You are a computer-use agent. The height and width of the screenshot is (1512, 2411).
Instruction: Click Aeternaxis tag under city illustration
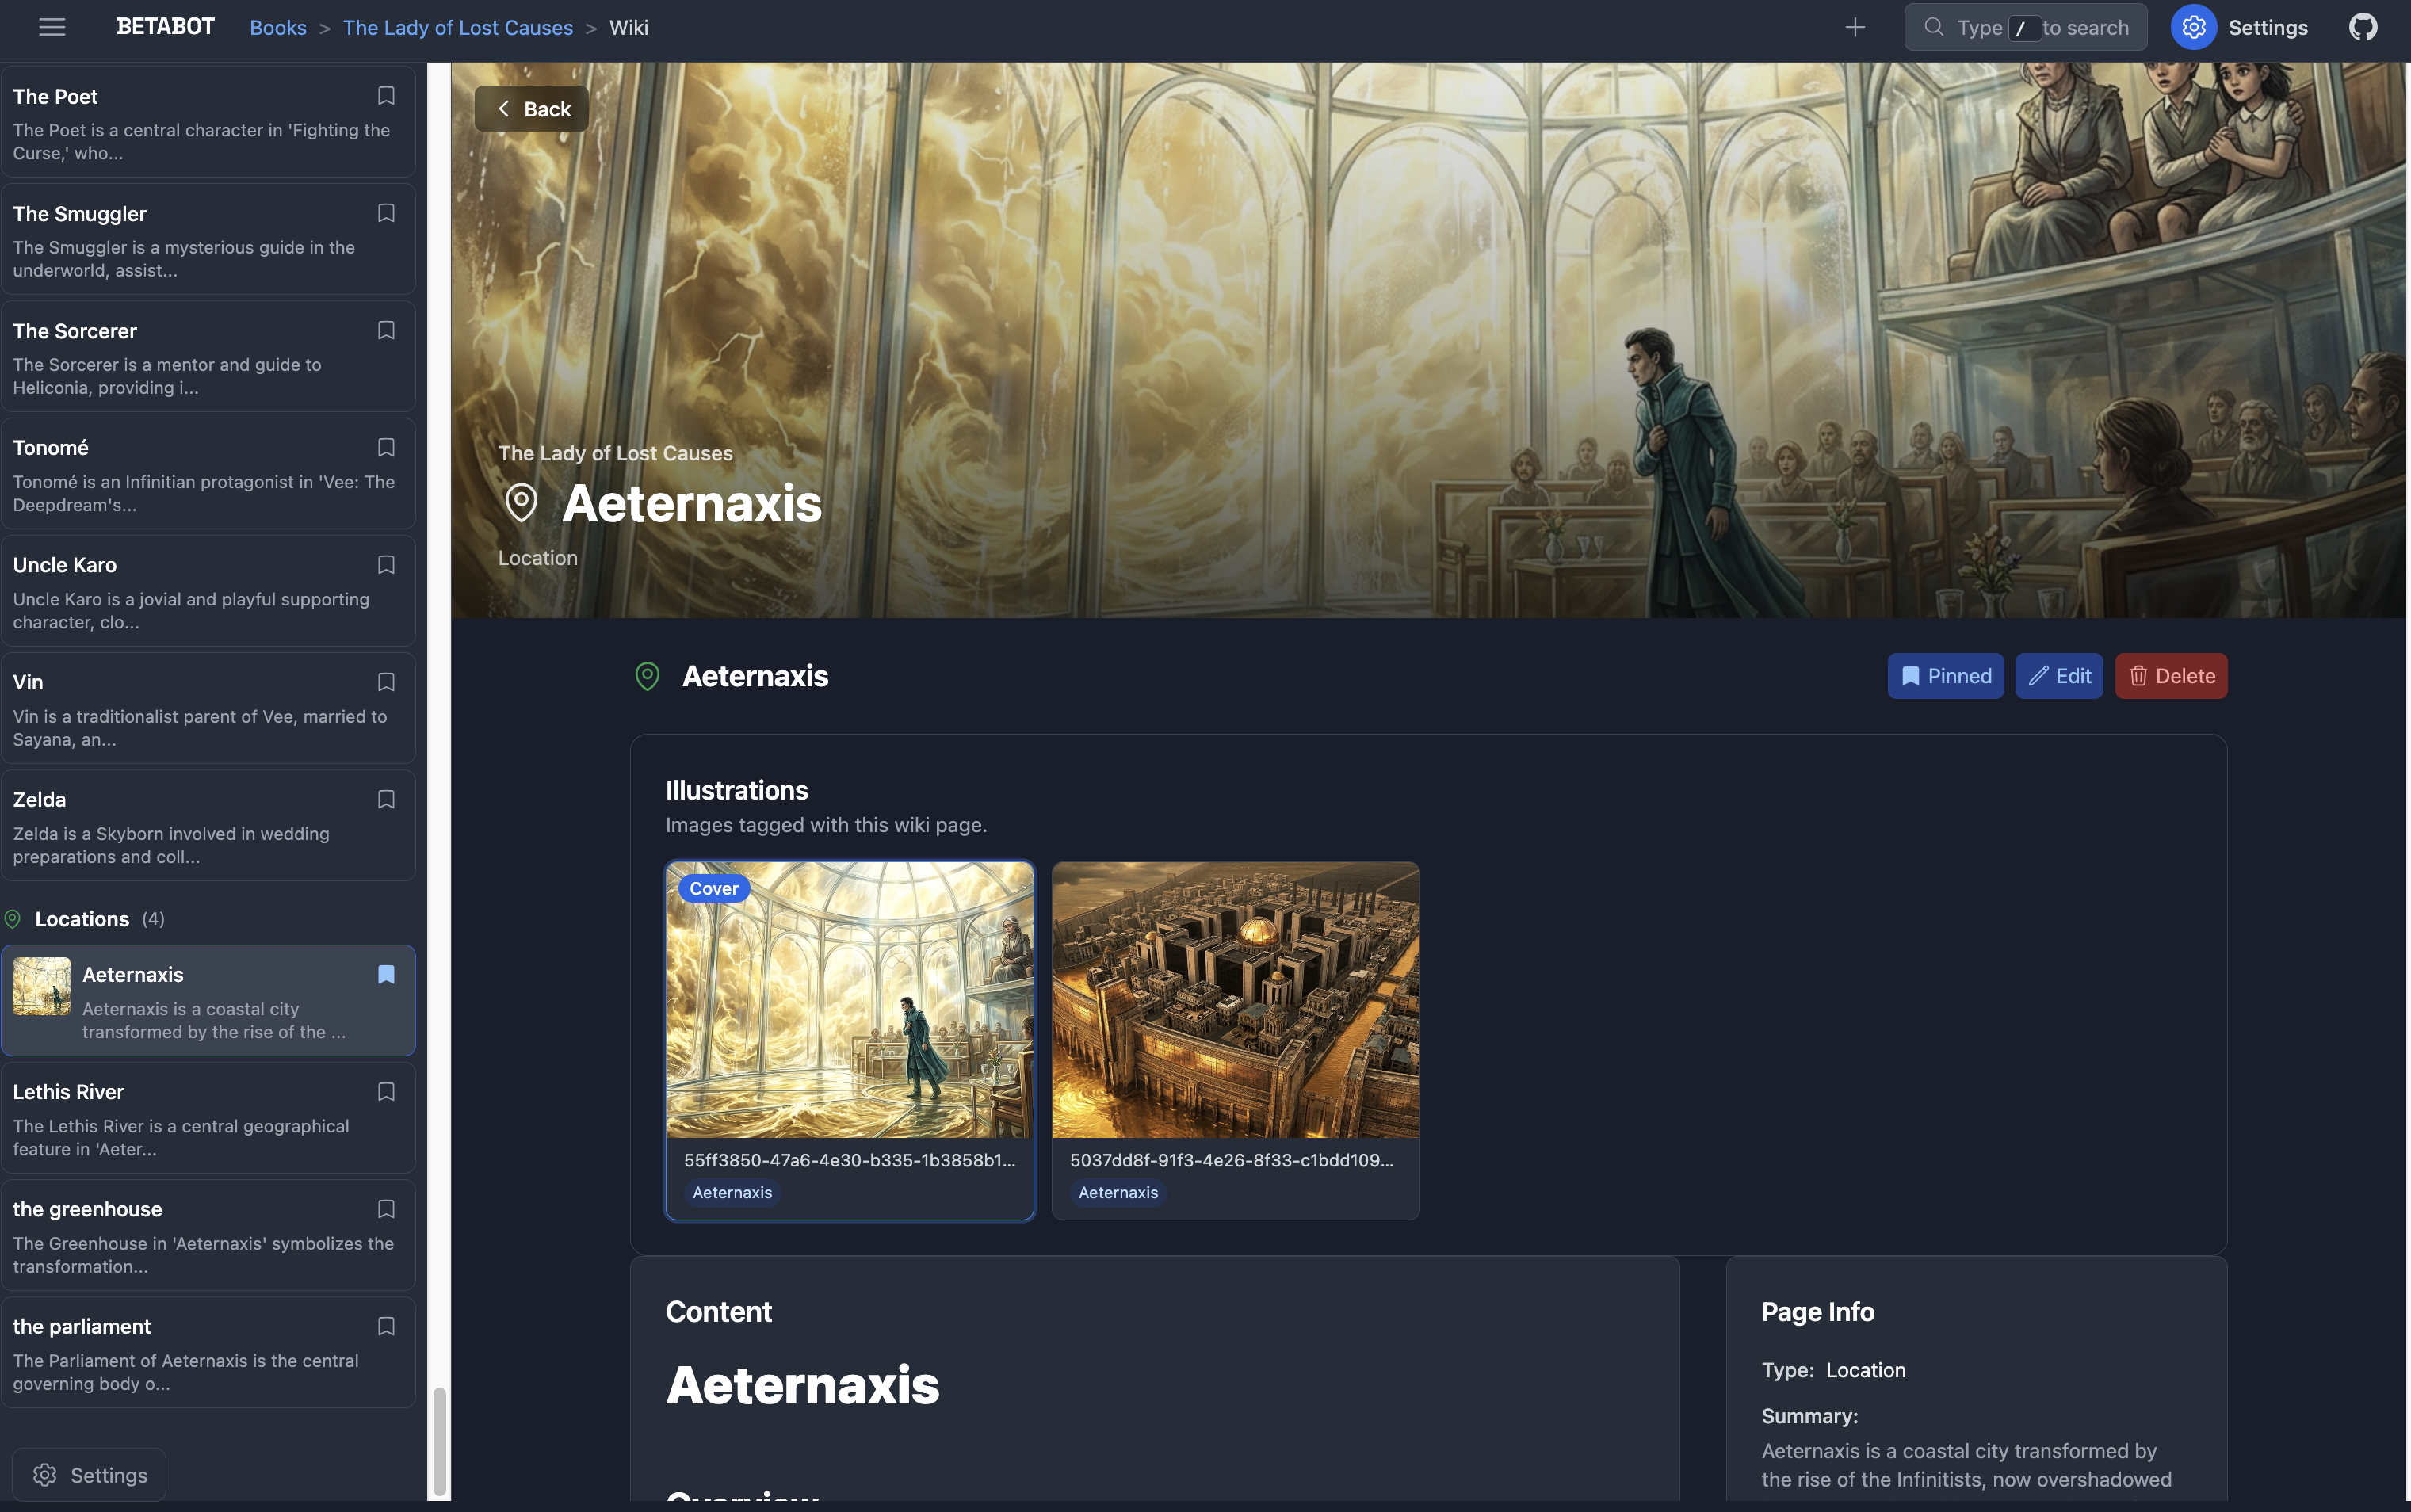click(x=1118, y=1192)
